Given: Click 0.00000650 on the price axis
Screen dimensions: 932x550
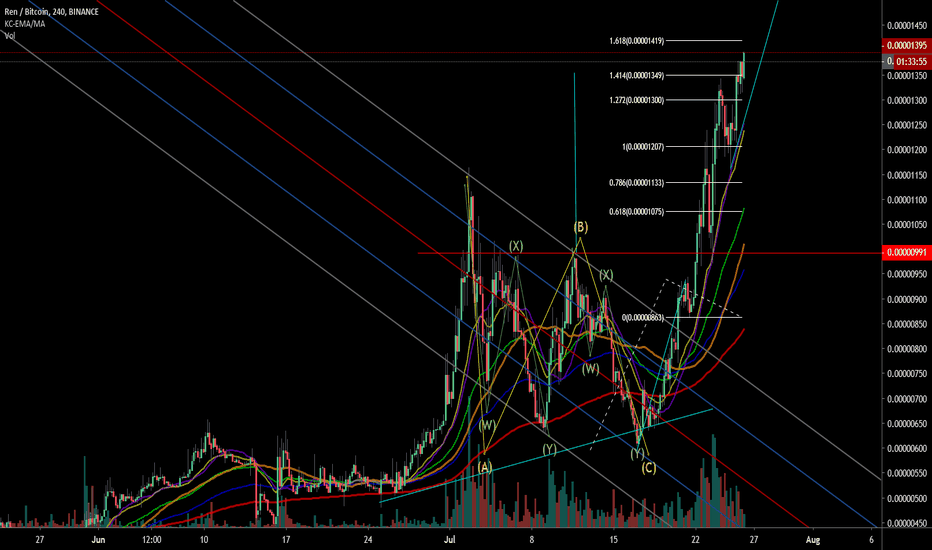Looking at the screenshot, I should [906, 424].
